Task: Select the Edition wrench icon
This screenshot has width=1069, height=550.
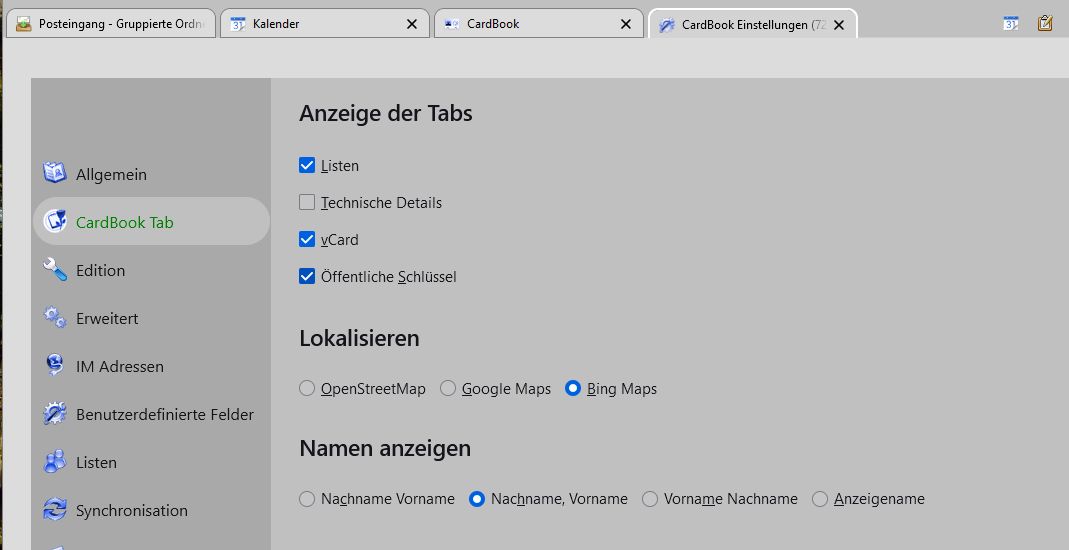Action: [55, 270]
